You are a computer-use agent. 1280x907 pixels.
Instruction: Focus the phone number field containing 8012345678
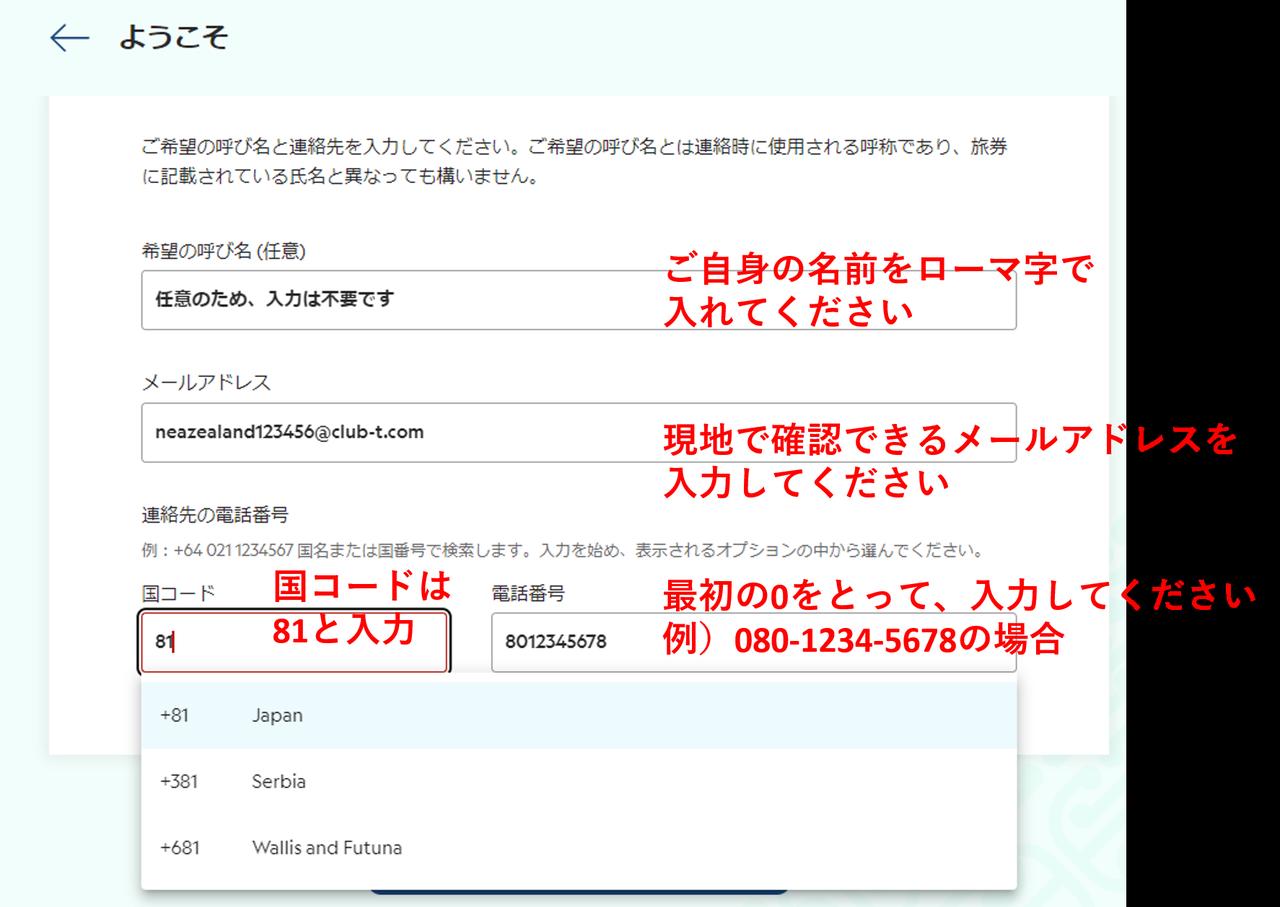754,642
